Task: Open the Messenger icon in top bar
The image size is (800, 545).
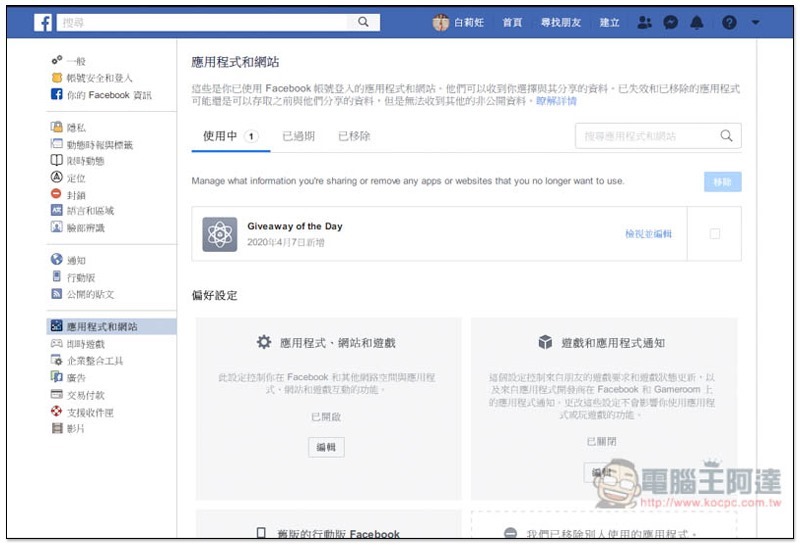Action: tap(671, 23)
